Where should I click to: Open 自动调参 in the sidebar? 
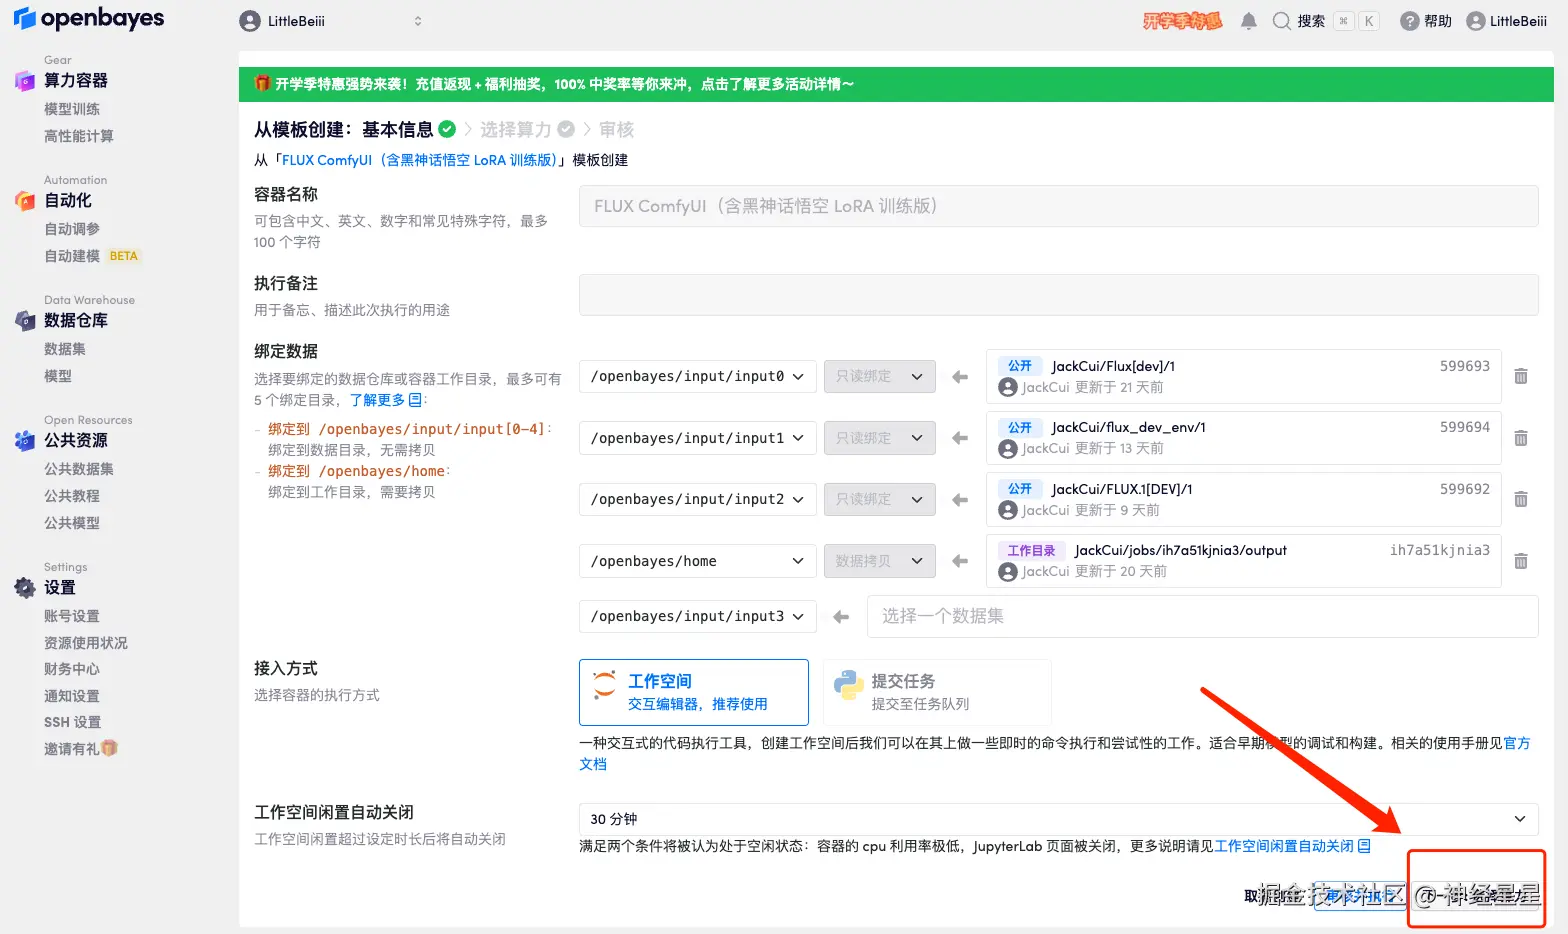pos(72,229)
